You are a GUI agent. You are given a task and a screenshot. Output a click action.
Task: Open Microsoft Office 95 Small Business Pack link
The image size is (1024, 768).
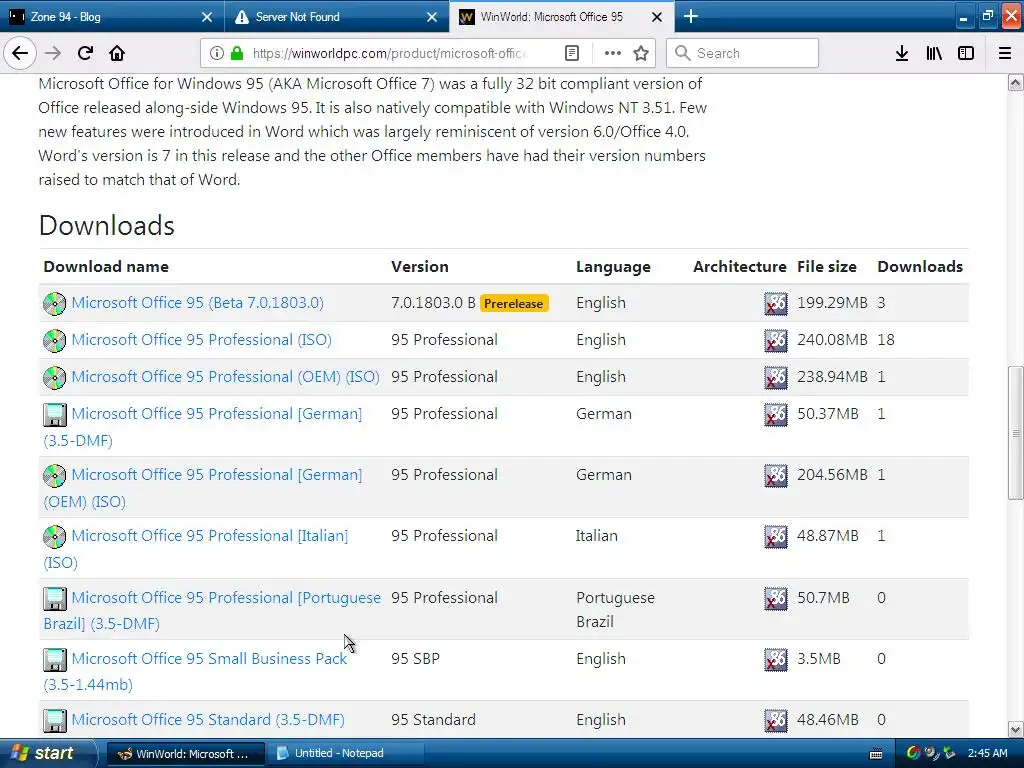pyautogui.click(x=209, y=659)
